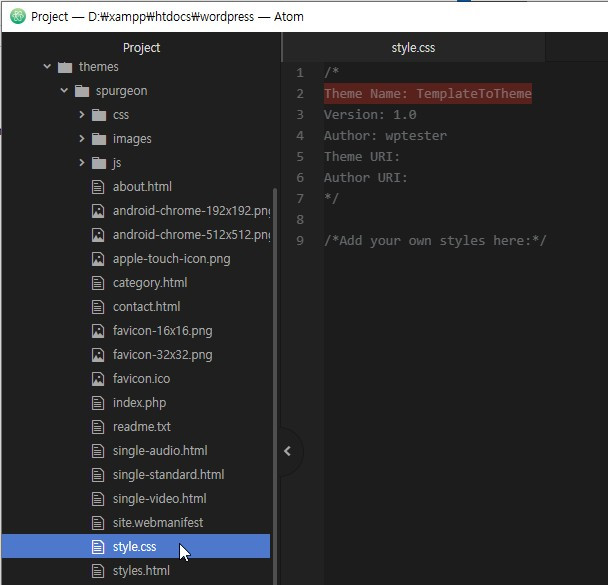Open readme.txt file

[x=142, y=427]
